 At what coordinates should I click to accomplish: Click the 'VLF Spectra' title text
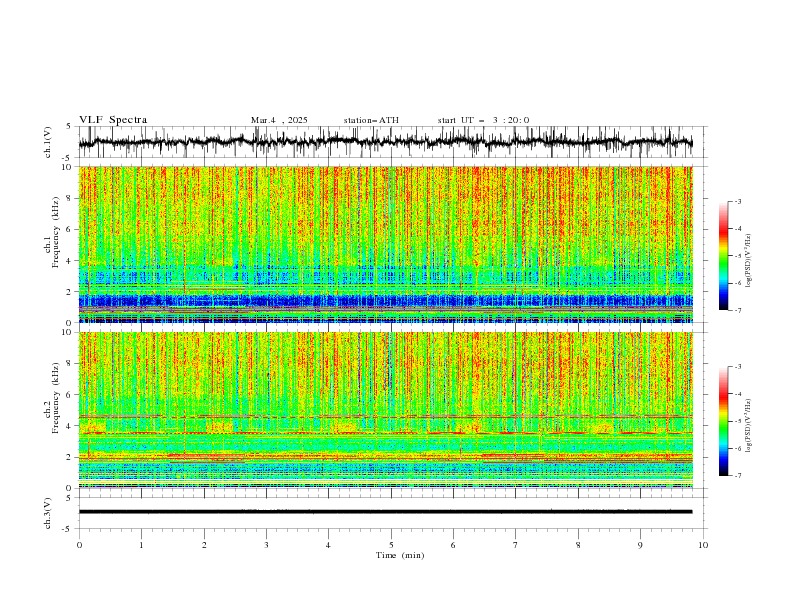click(113, 120)
